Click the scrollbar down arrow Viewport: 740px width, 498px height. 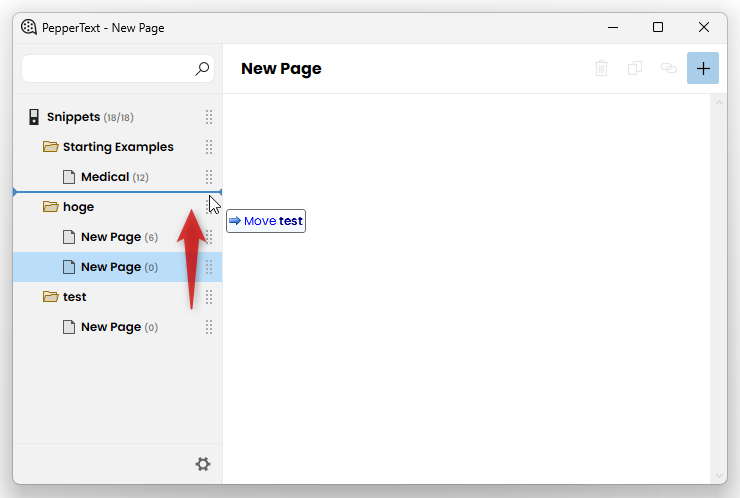pyautogui.click(x=719, y=475)
